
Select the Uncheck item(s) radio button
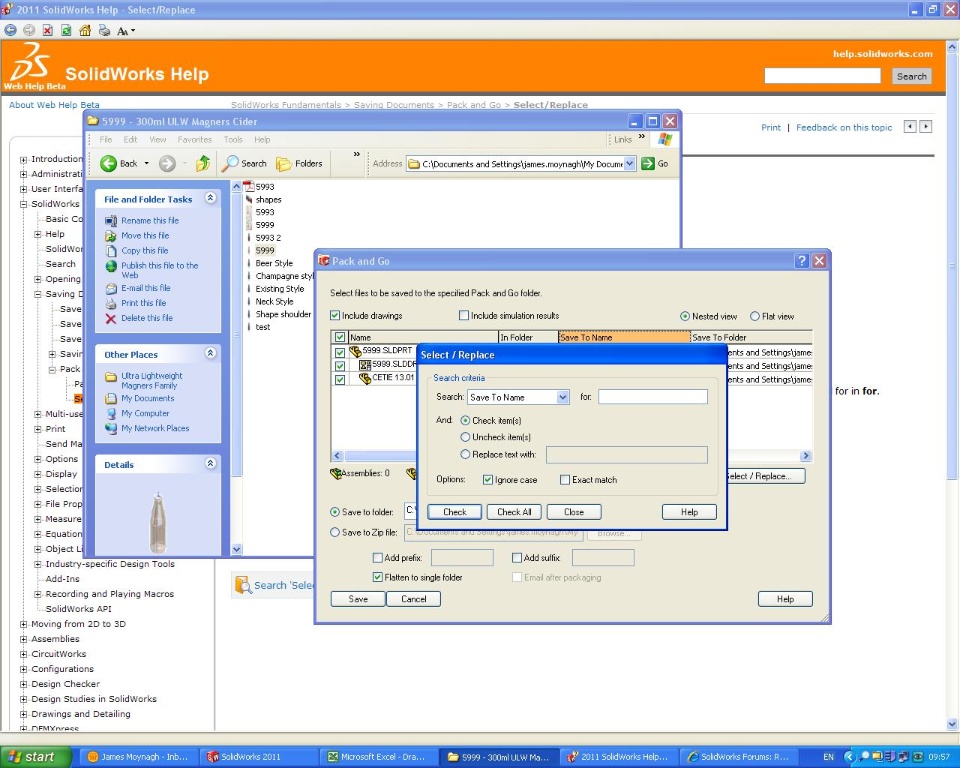click(465, 437)
